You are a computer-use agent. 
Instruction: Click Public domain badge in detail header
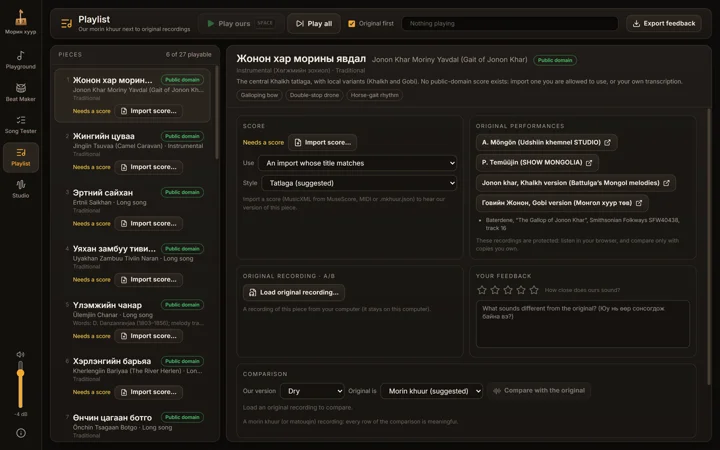(x=555, y=60)
